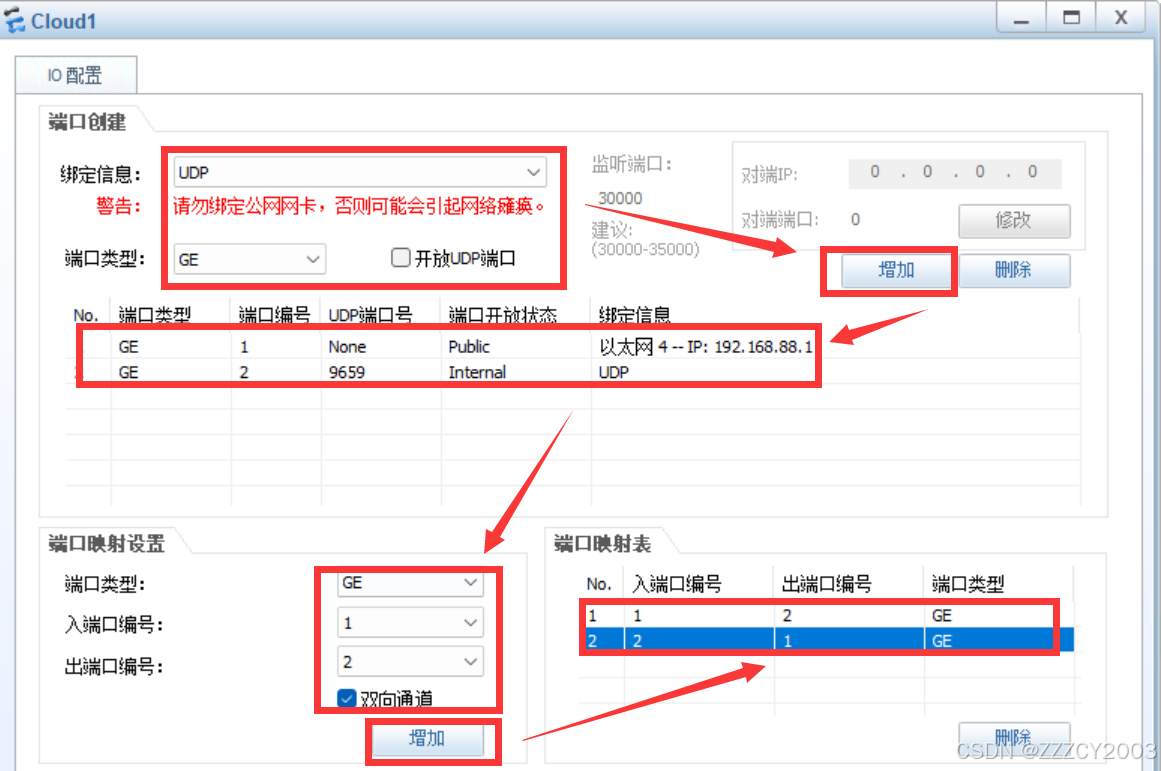
Task: Minimize the Cloud1 window
Action: coord(1020,18)
